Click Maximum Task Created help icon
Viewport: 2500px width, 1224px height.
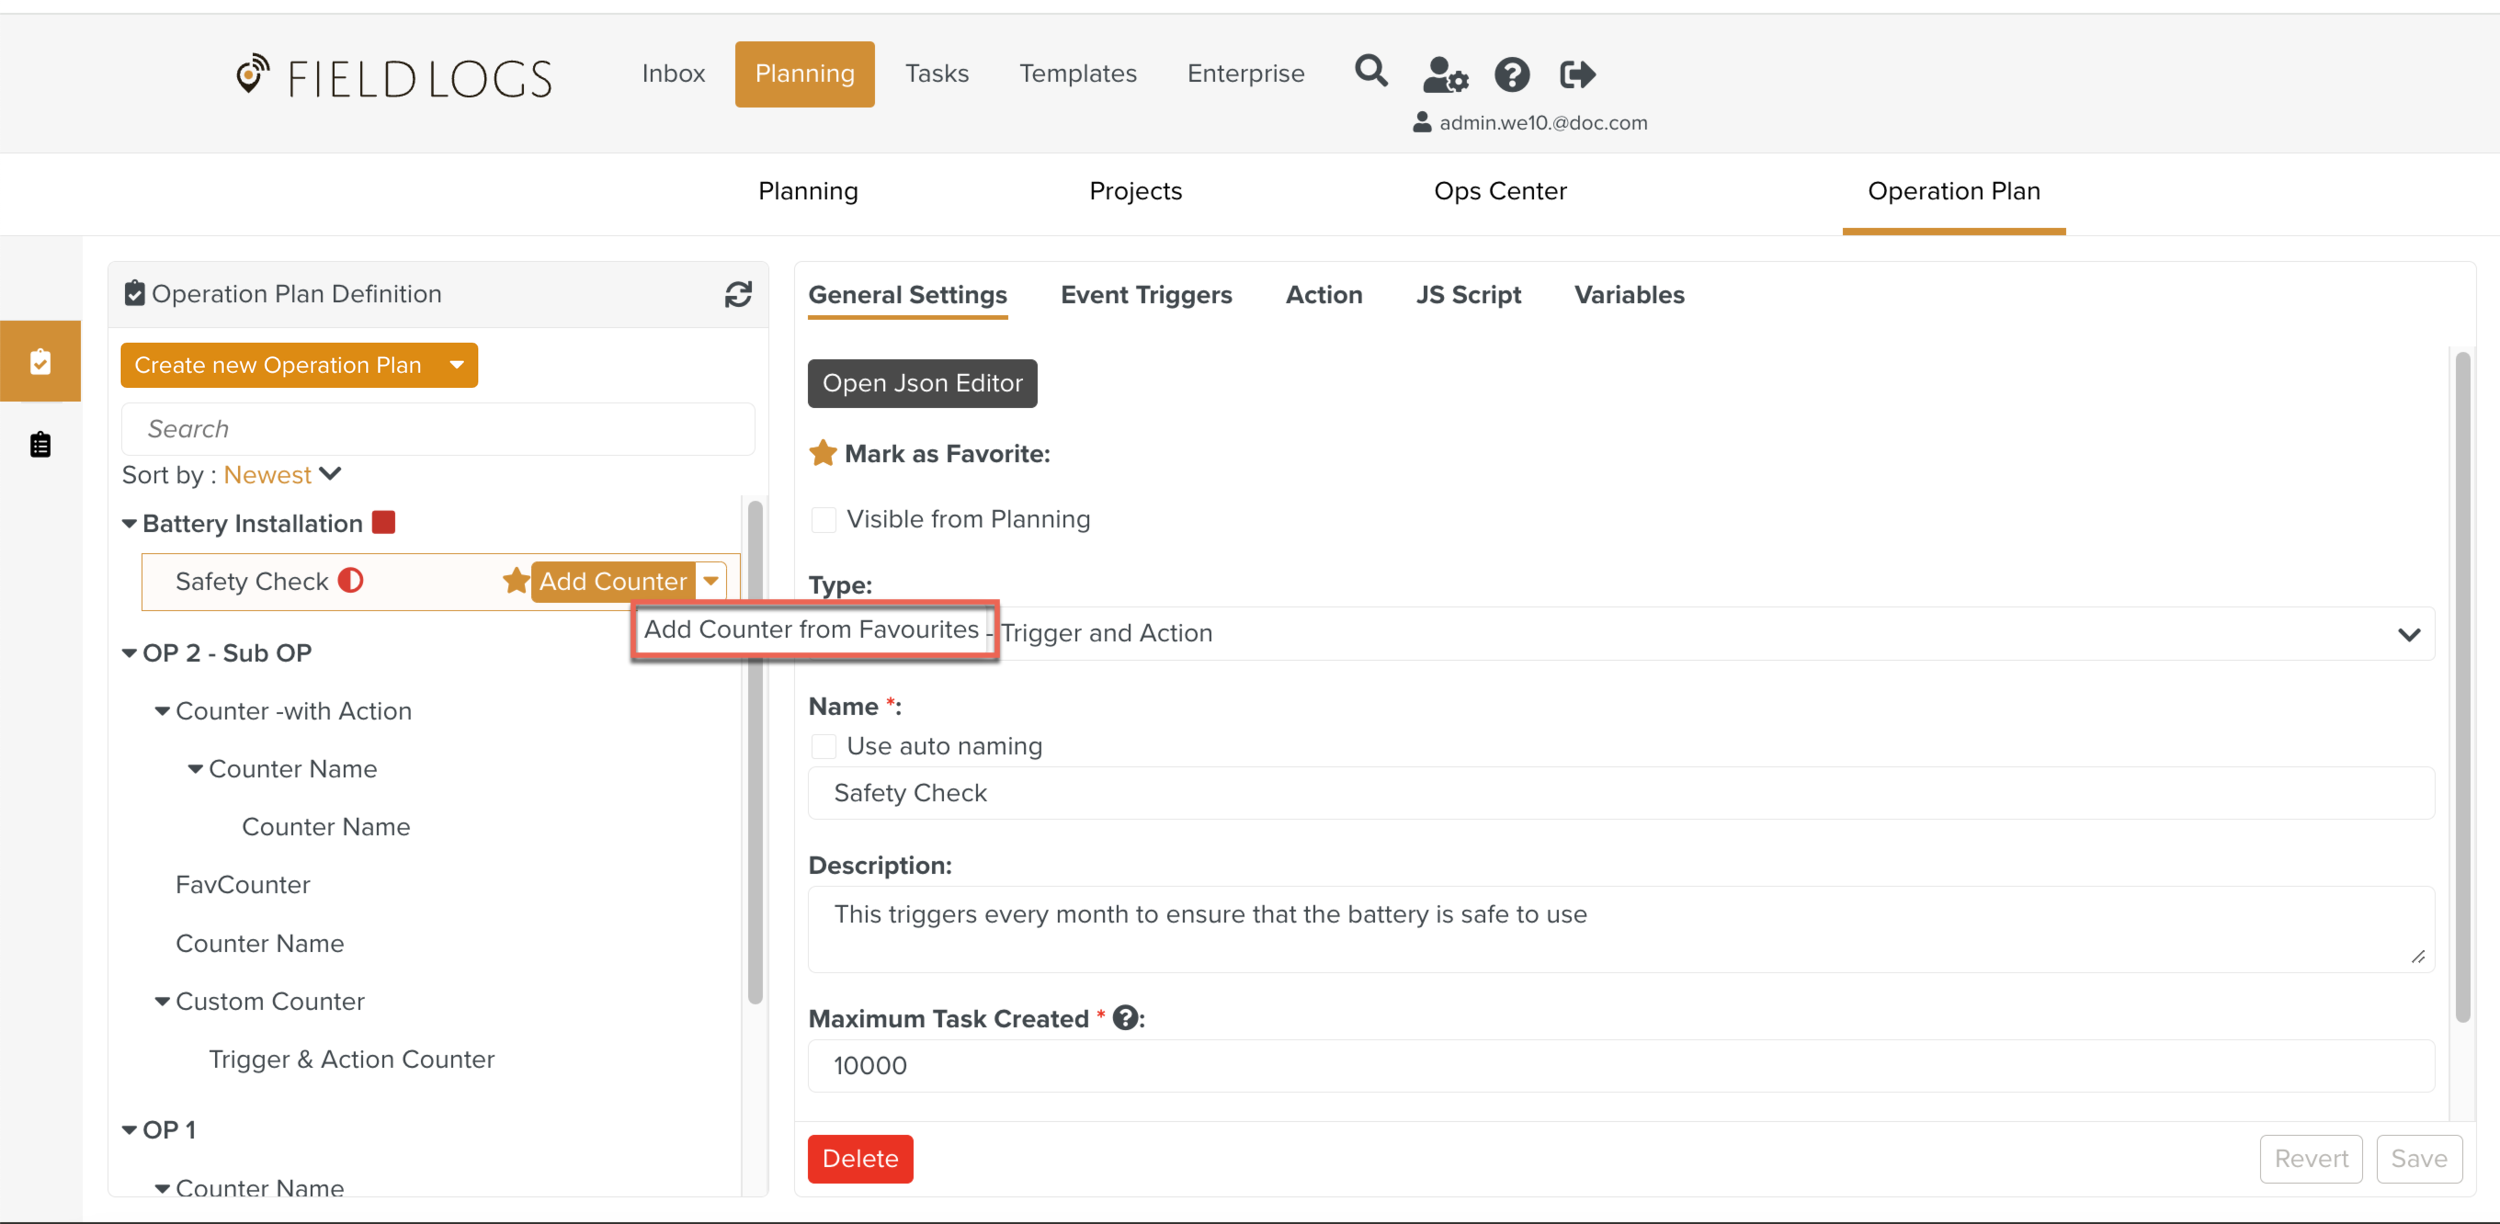coord(1125,1018)
